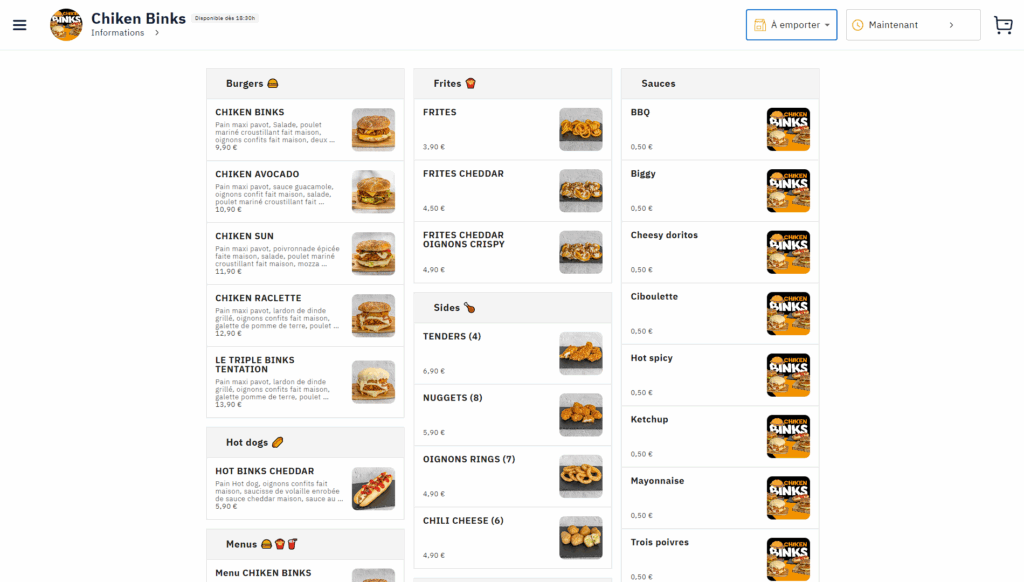Click the Cheesy doritos sauce logo image

click(x=788, y=252)
